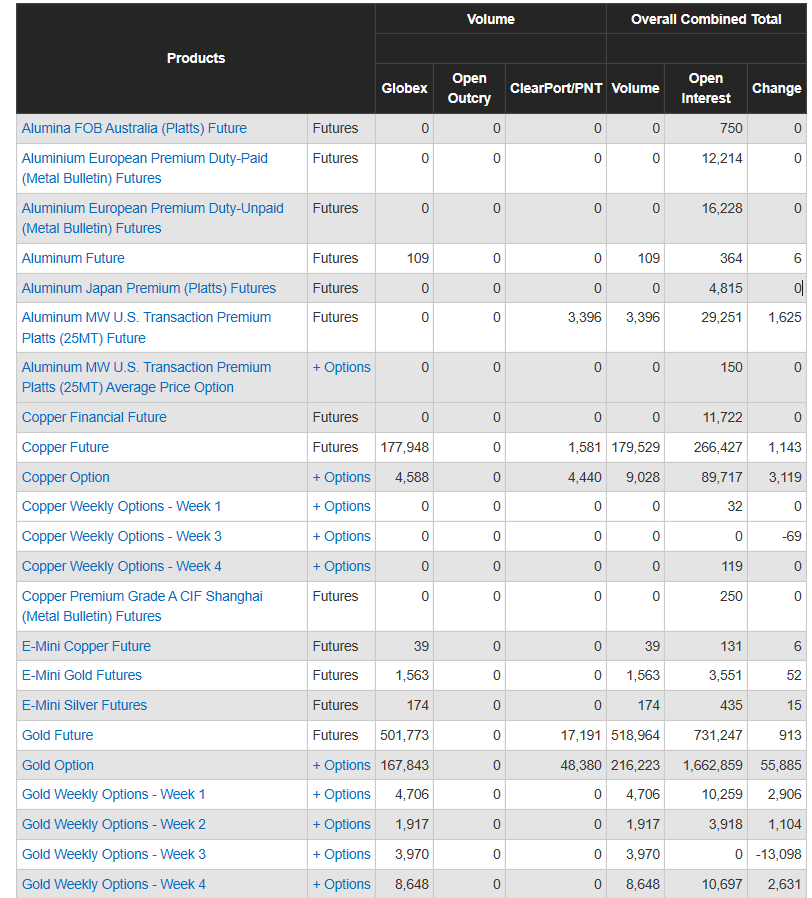Expand + Options for Gold Weekly Options Week 4
812x898 pixels.
click(x=341, y=884)
